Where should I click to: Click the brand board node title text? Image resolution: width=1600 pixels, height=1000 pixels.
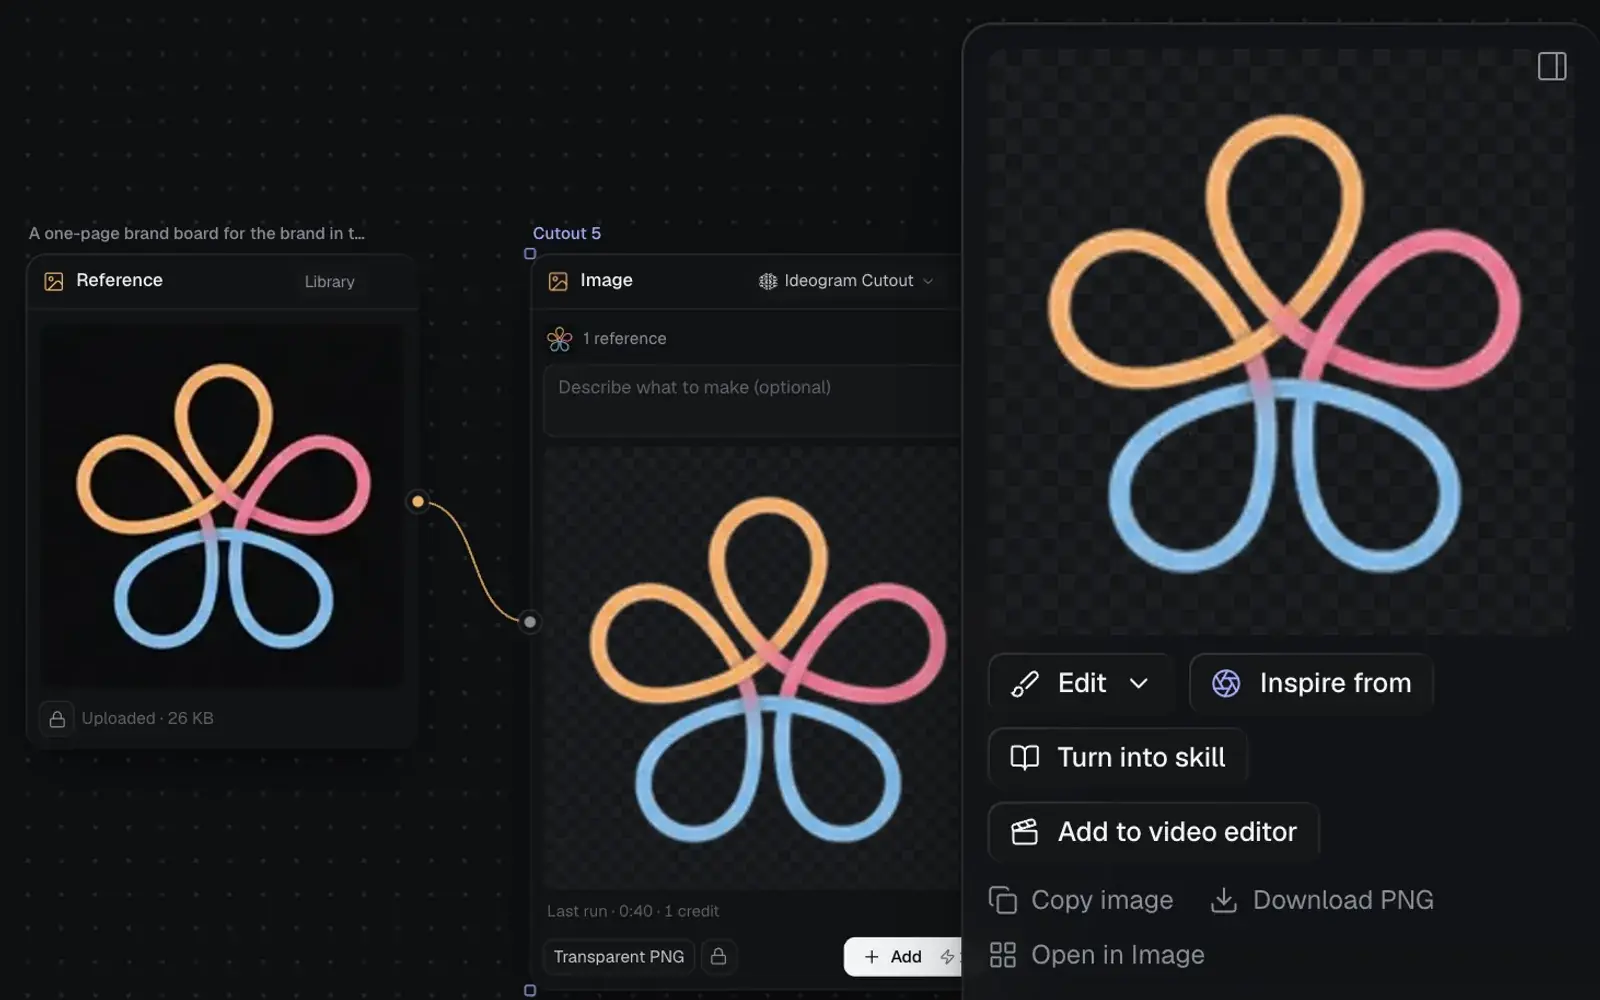pyautogui.click(x=197, y=233)
